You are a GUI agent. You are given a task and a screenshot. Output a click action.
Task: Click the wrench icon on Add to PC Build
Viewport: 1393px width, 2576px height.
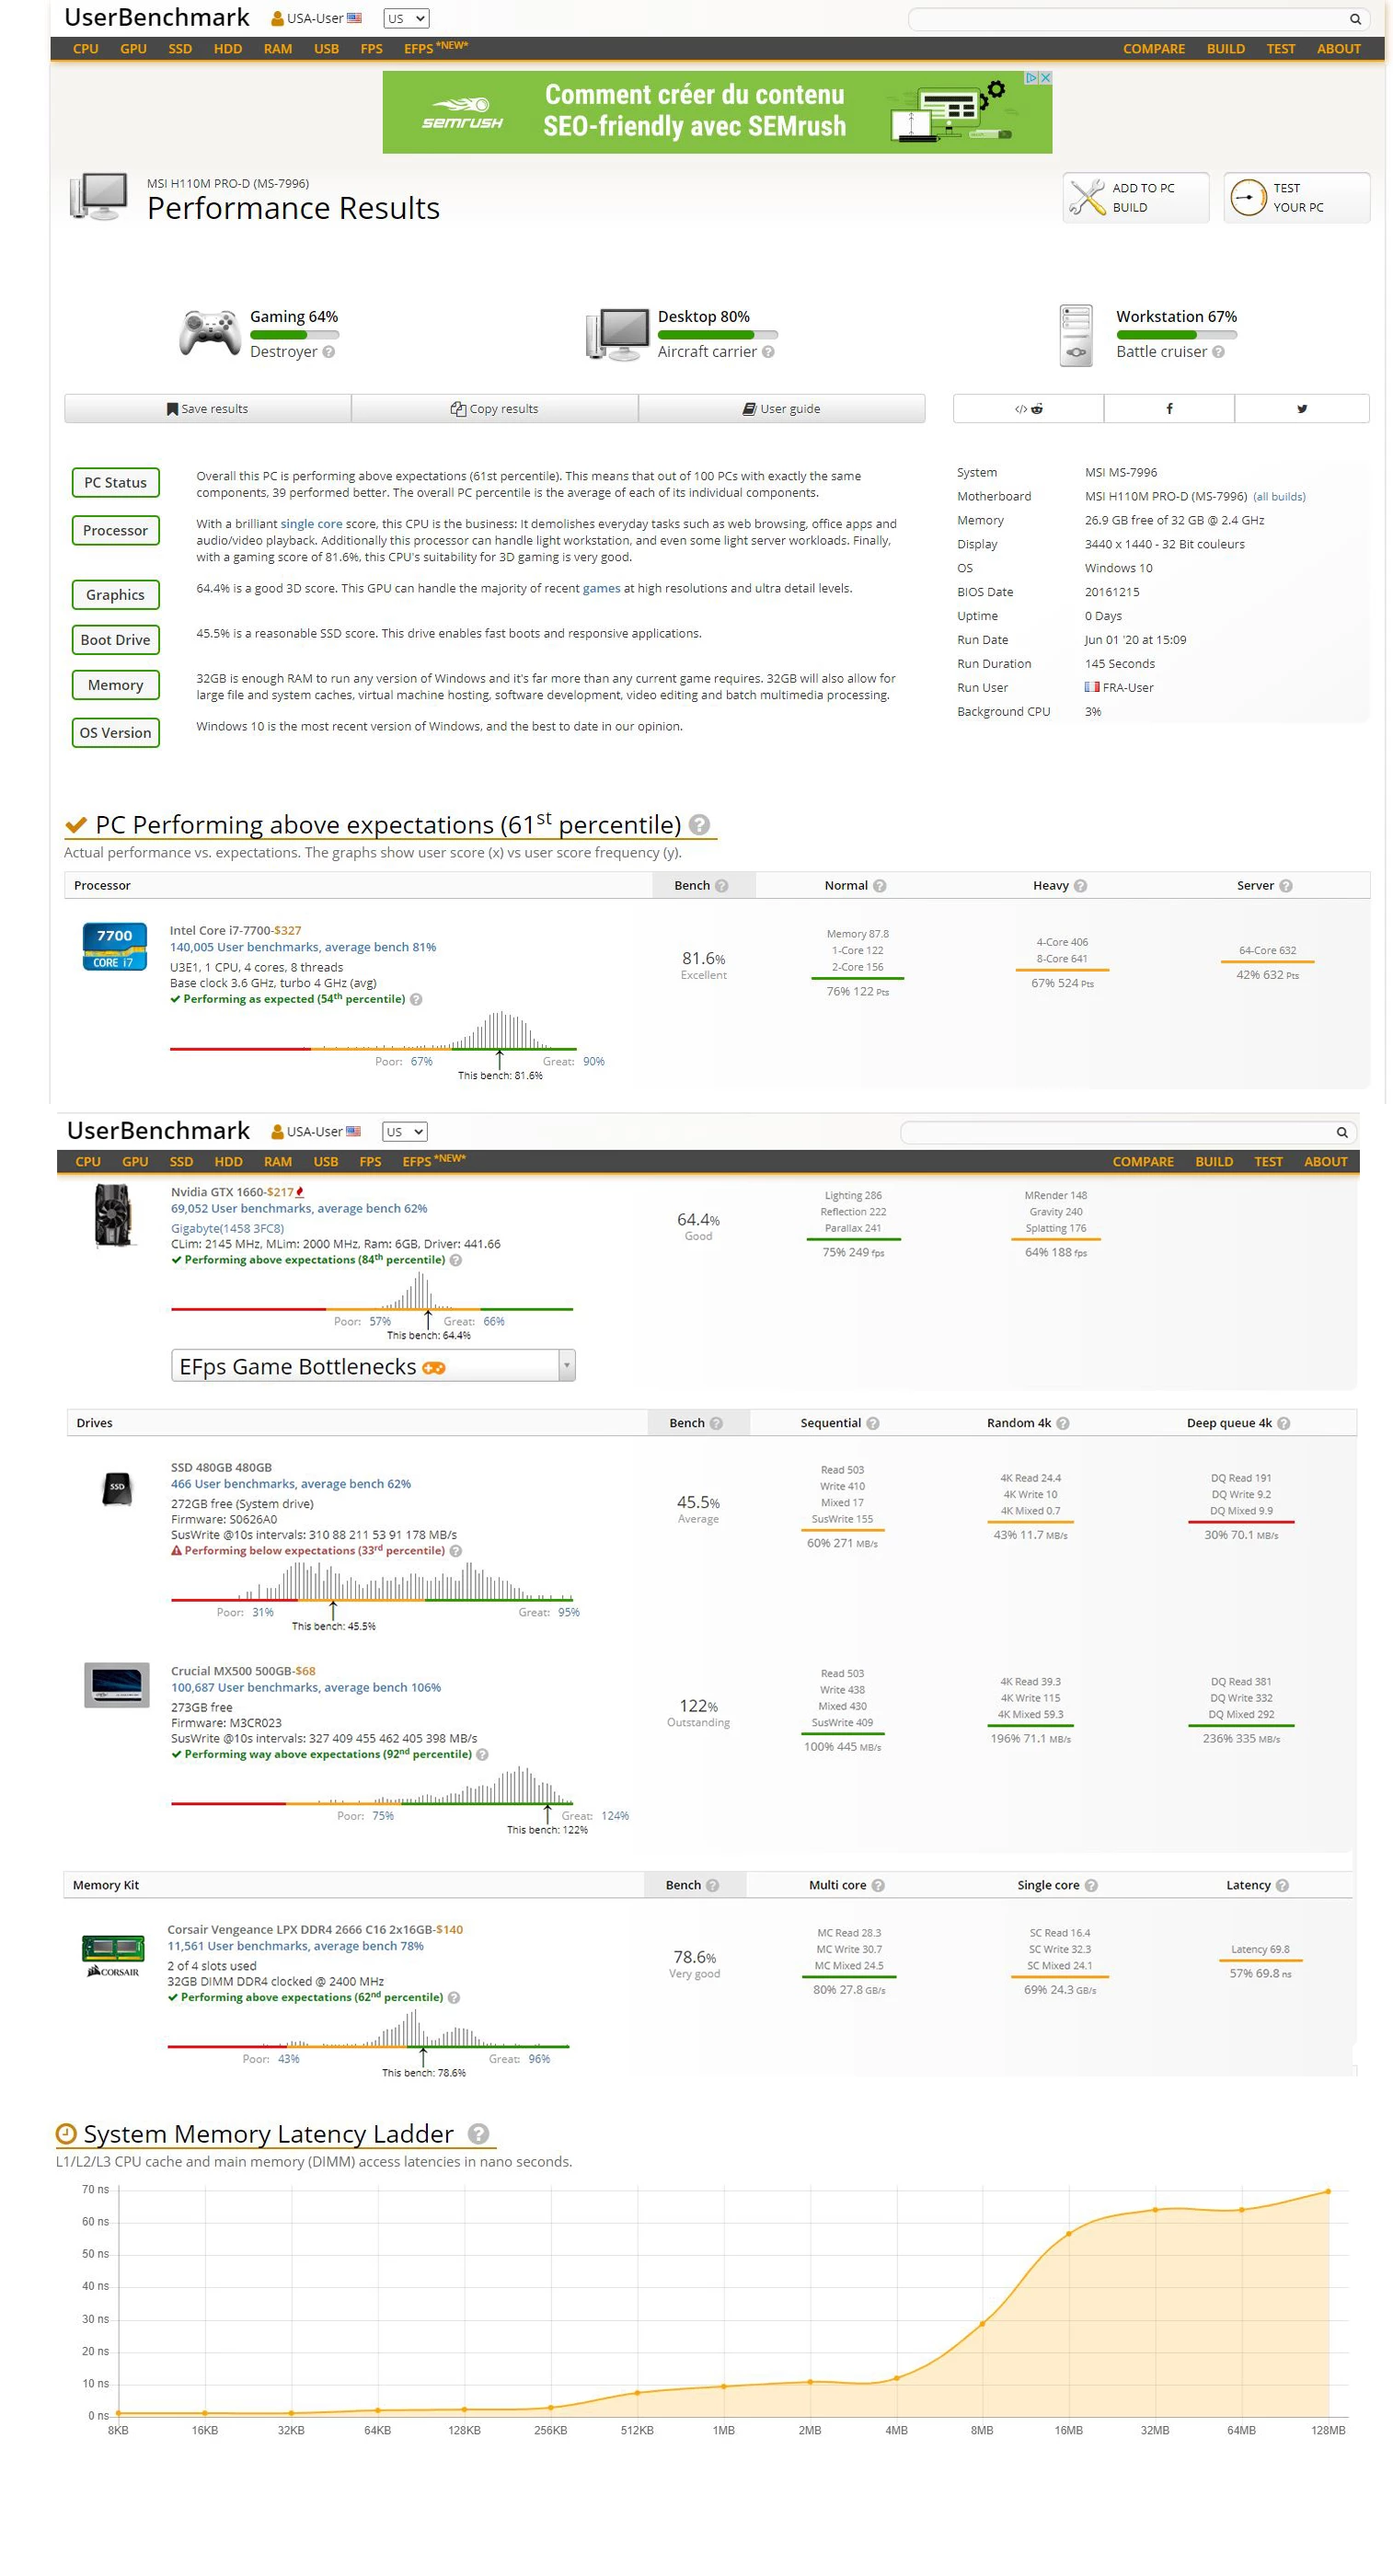point(1087,197)
